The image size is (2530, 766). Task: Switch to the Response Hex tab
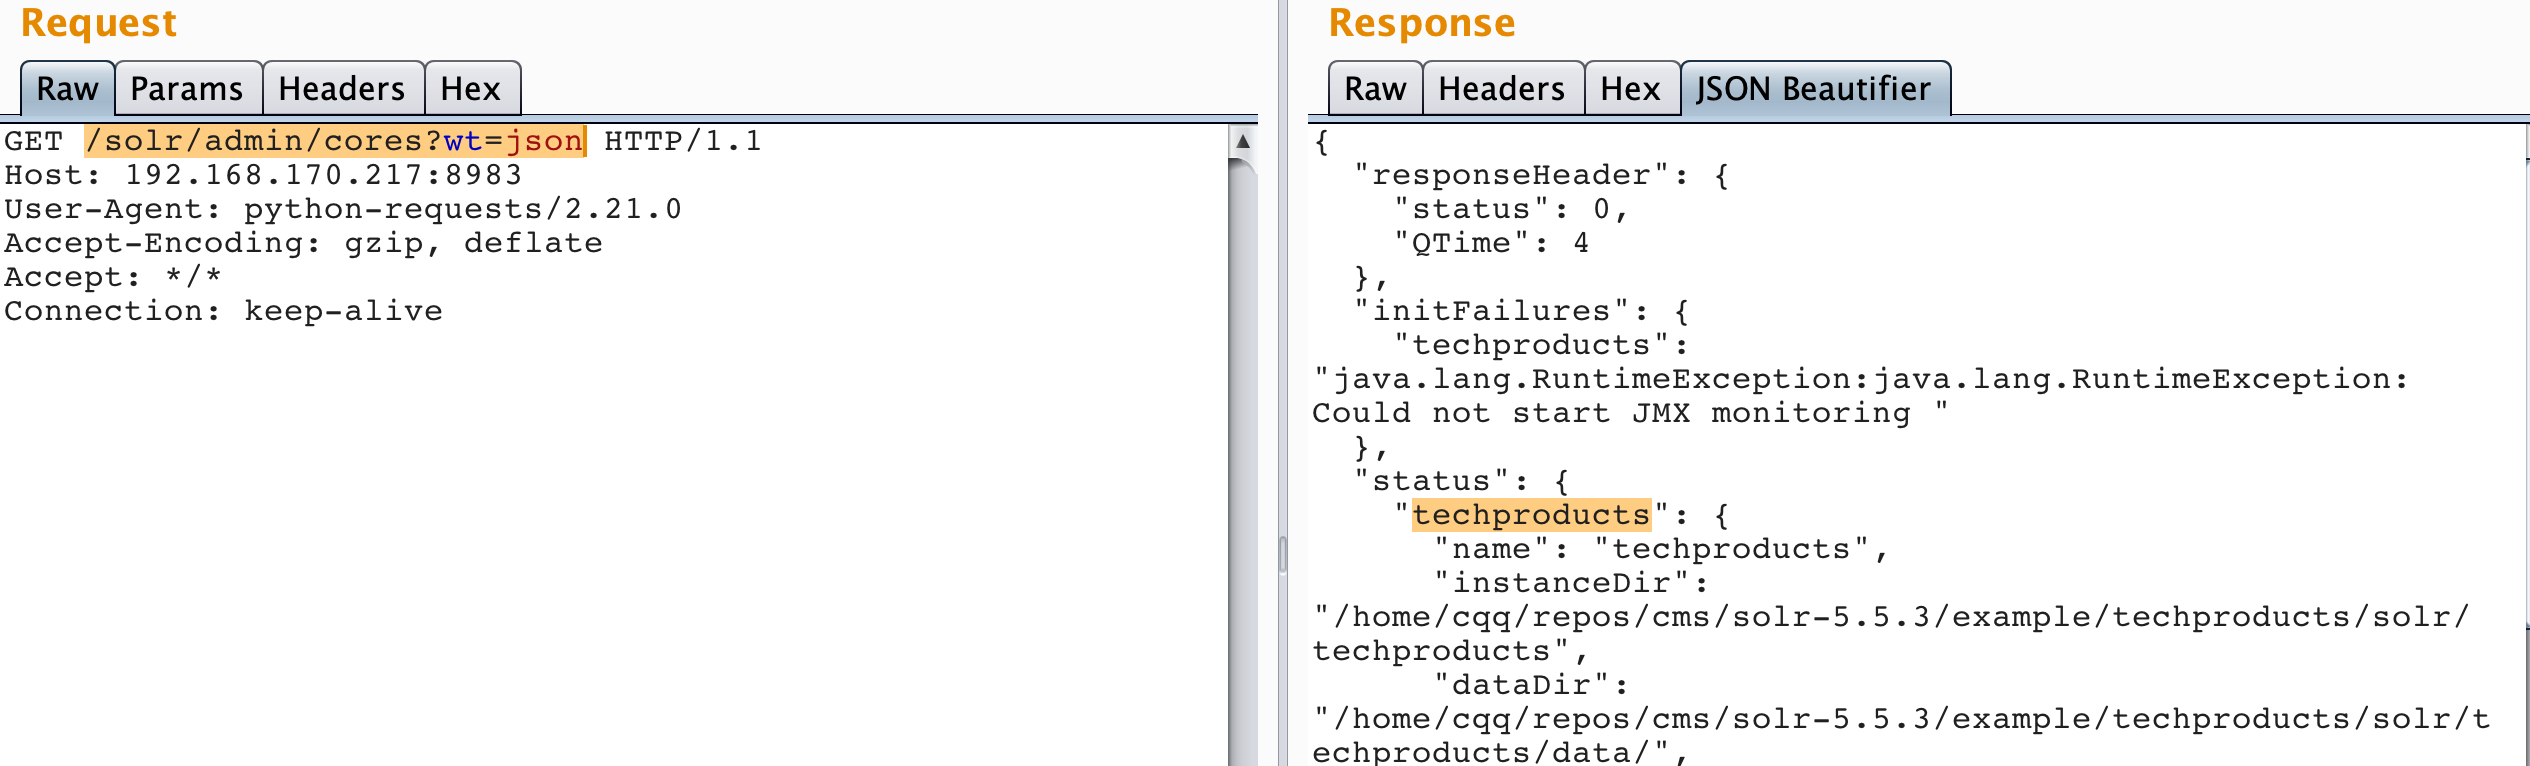point(1631,89)
